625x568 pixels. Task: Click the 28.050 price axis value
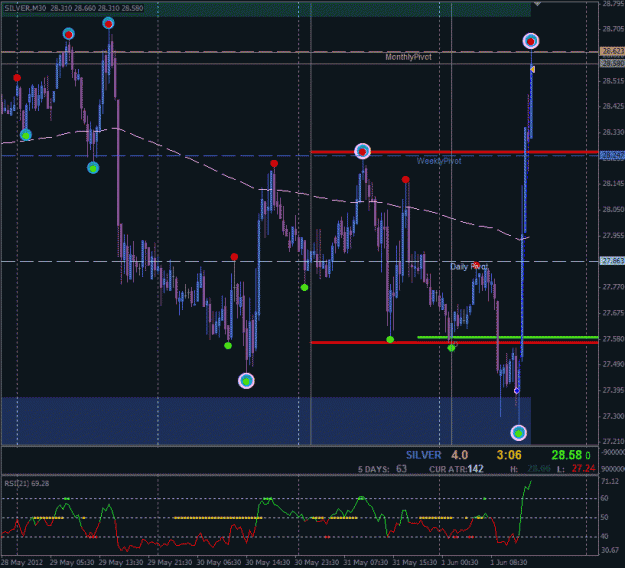pos(613,210)
